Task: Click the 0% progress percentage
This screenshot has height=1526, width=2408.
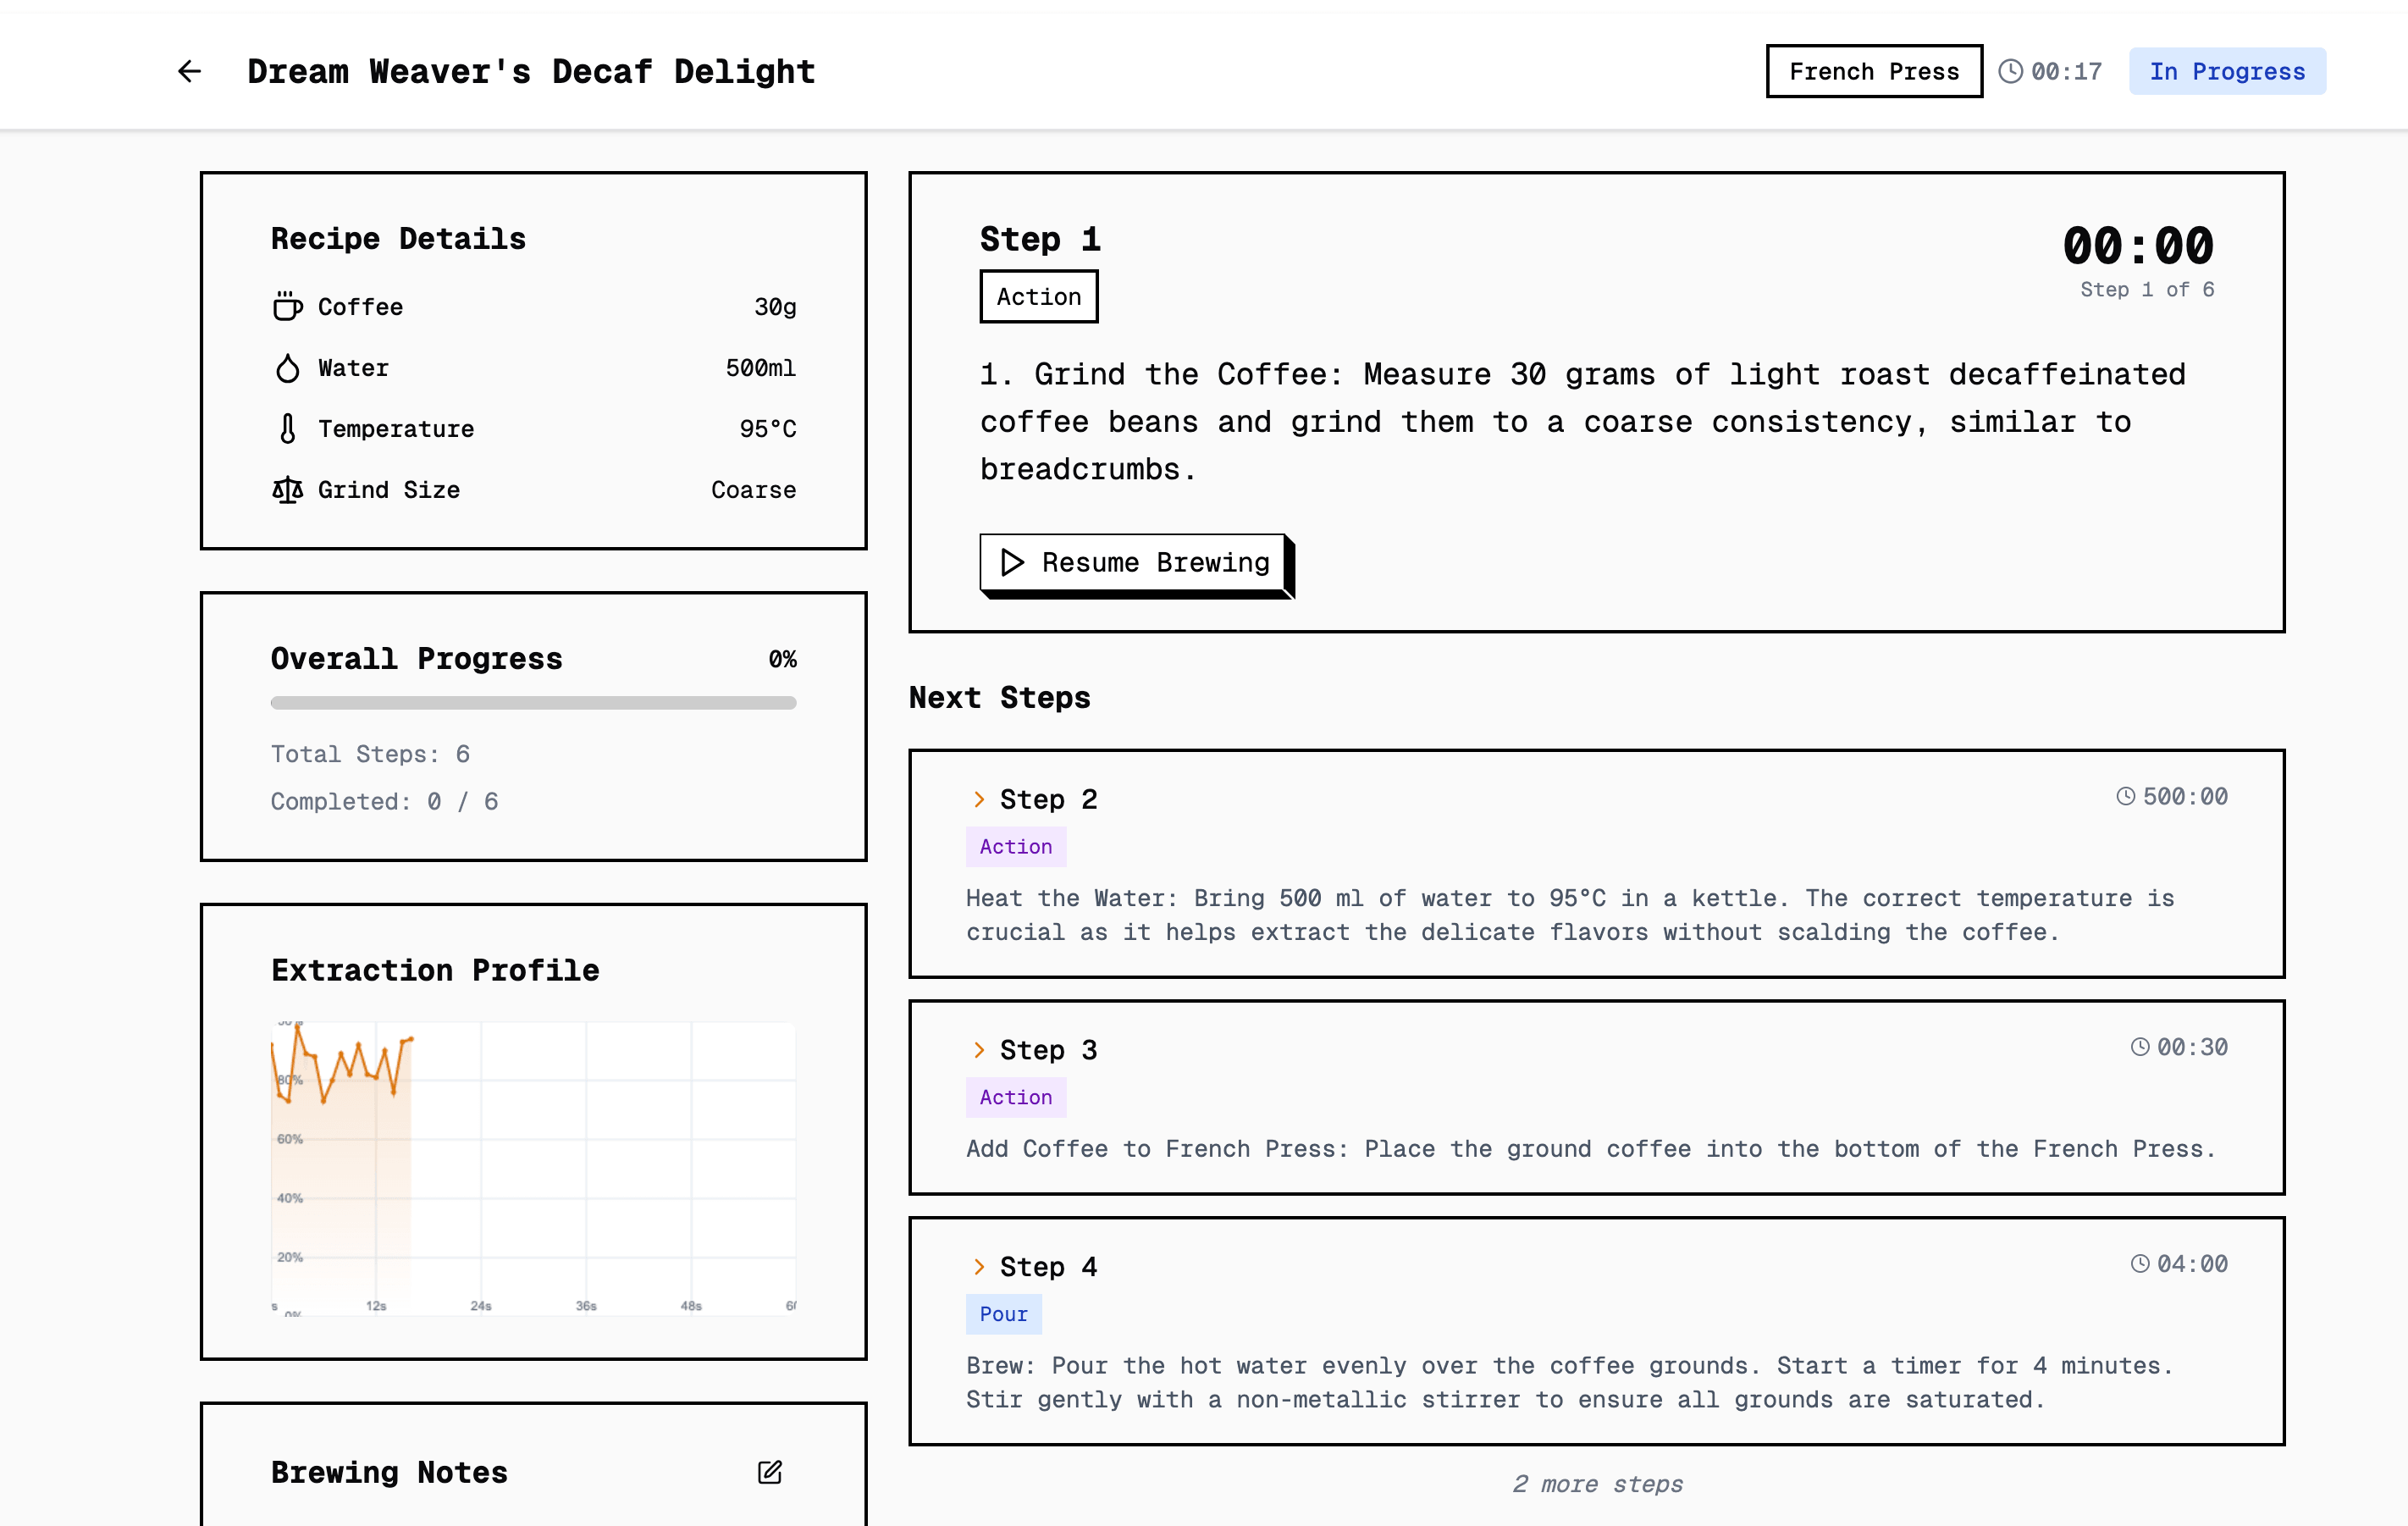Action: [782, 659]
